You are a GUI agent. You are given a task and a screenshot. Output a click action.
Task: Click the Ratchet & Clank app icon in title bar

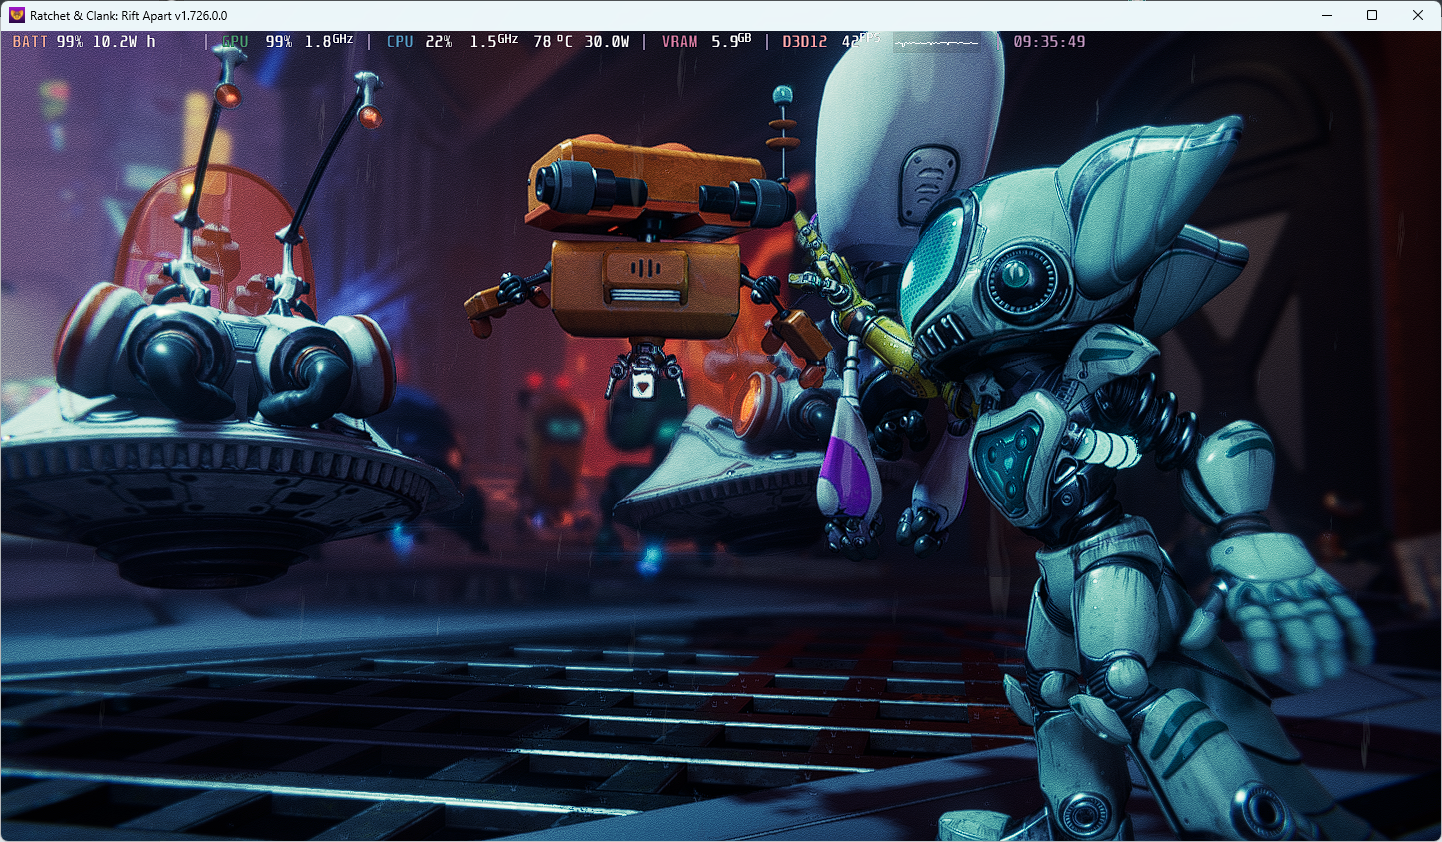pos(16,15)
